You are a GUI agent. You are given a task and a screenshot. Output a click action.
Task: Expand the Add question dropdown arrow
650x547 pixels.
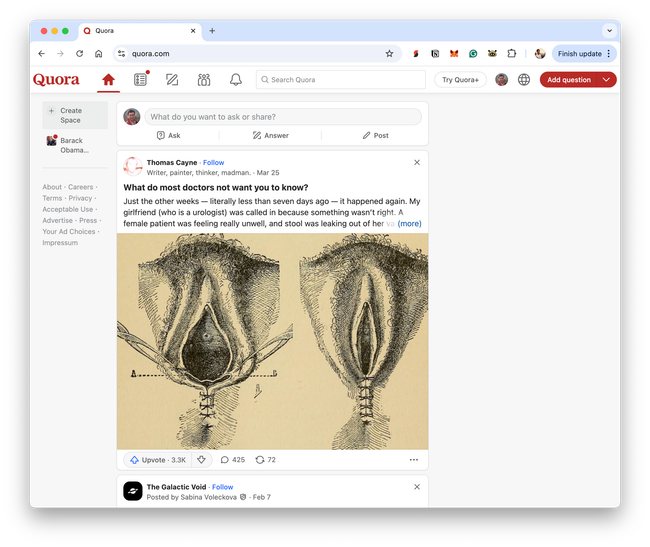pos(606,80)
